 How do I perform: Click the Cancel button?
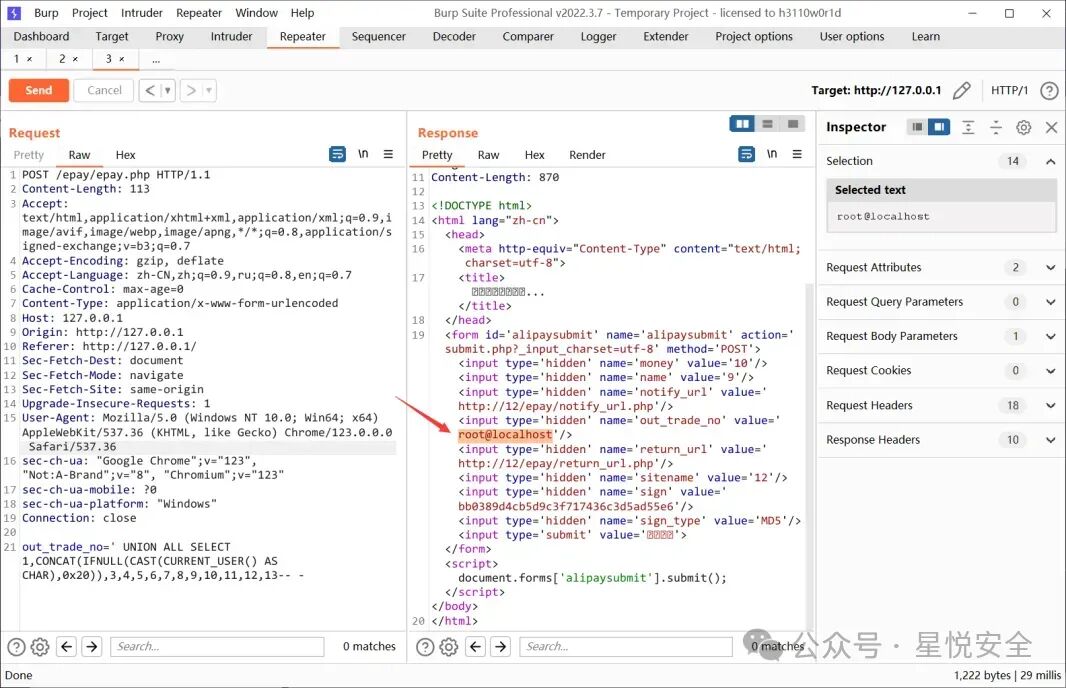coord(104,90)
